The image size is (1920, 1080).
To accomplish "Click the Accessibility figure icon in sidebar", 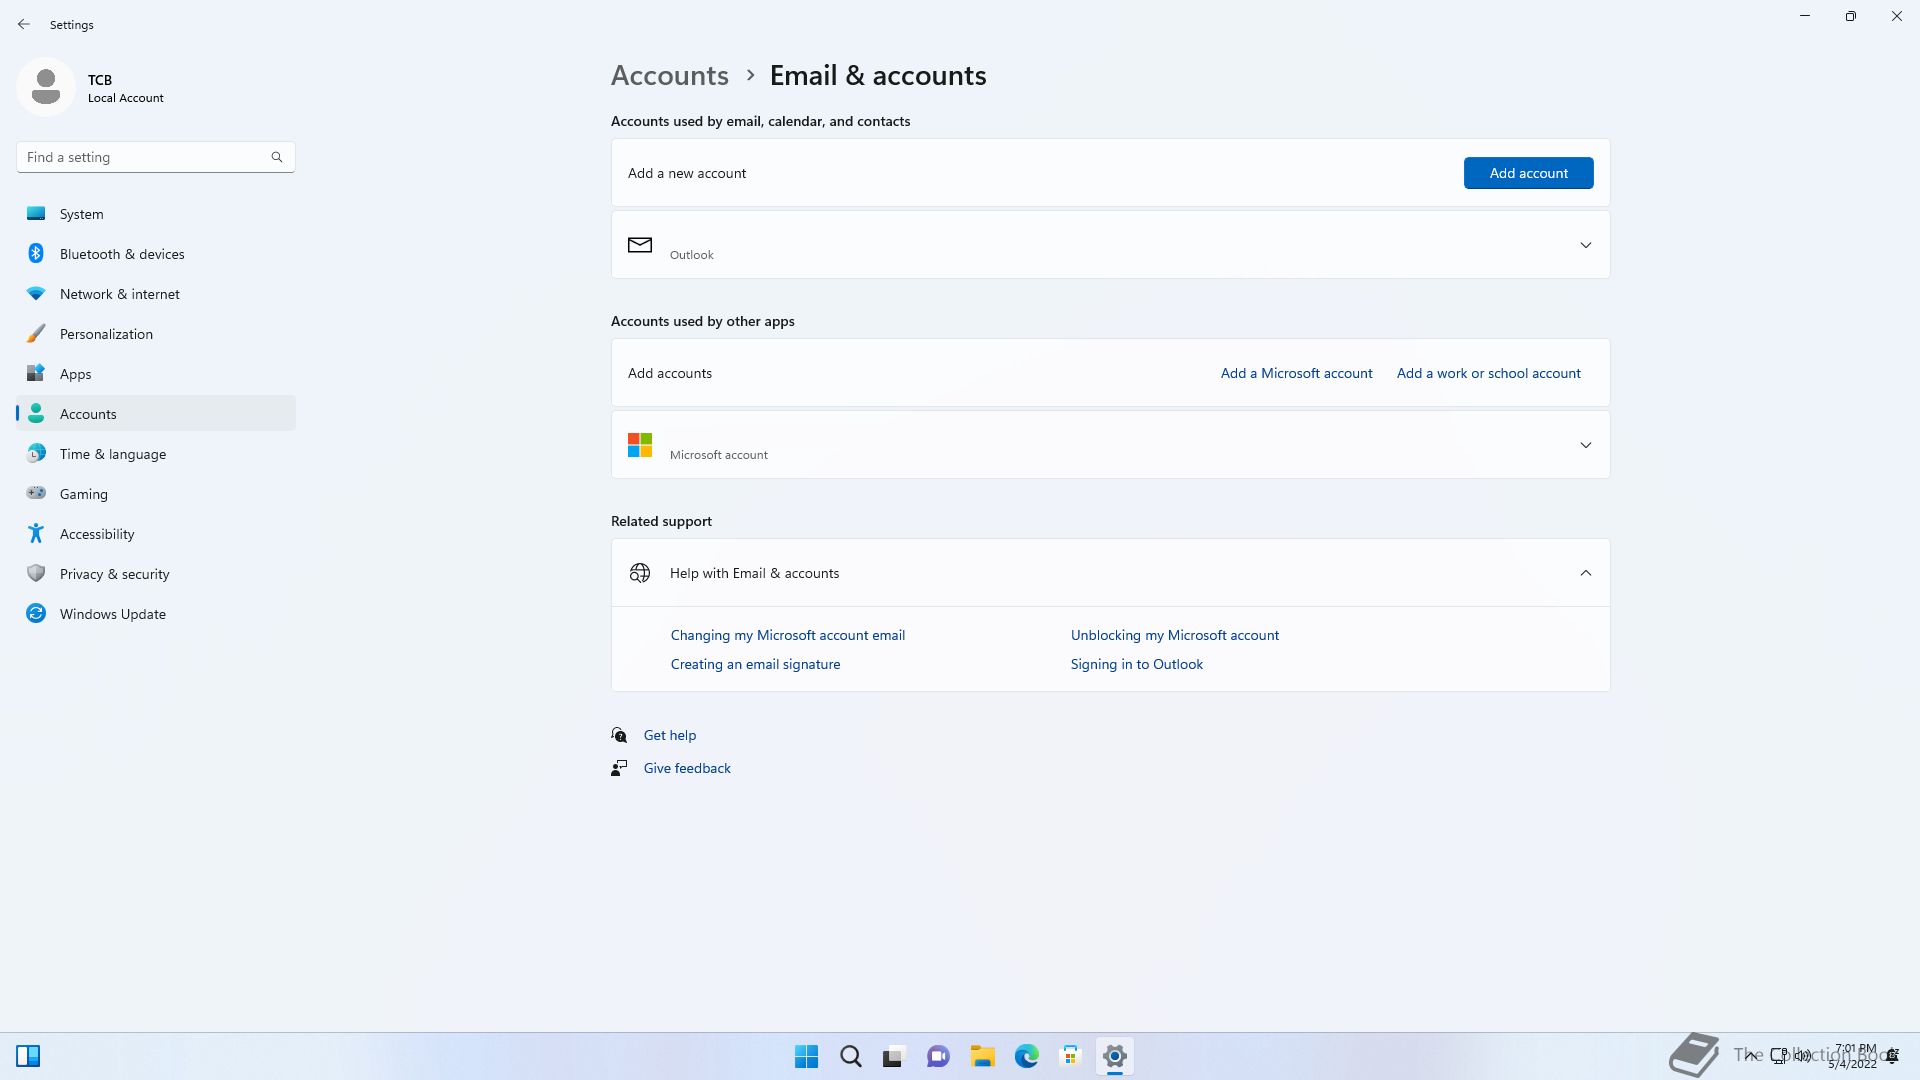I will pos(36,534).
